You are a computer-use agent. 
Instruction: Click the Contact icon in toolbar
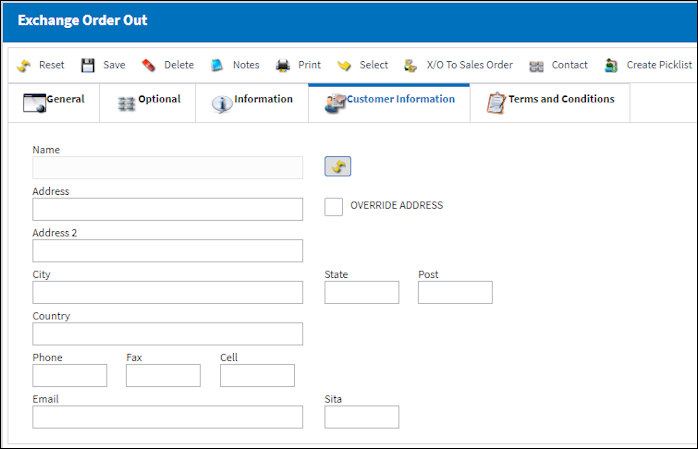(536, 66)
